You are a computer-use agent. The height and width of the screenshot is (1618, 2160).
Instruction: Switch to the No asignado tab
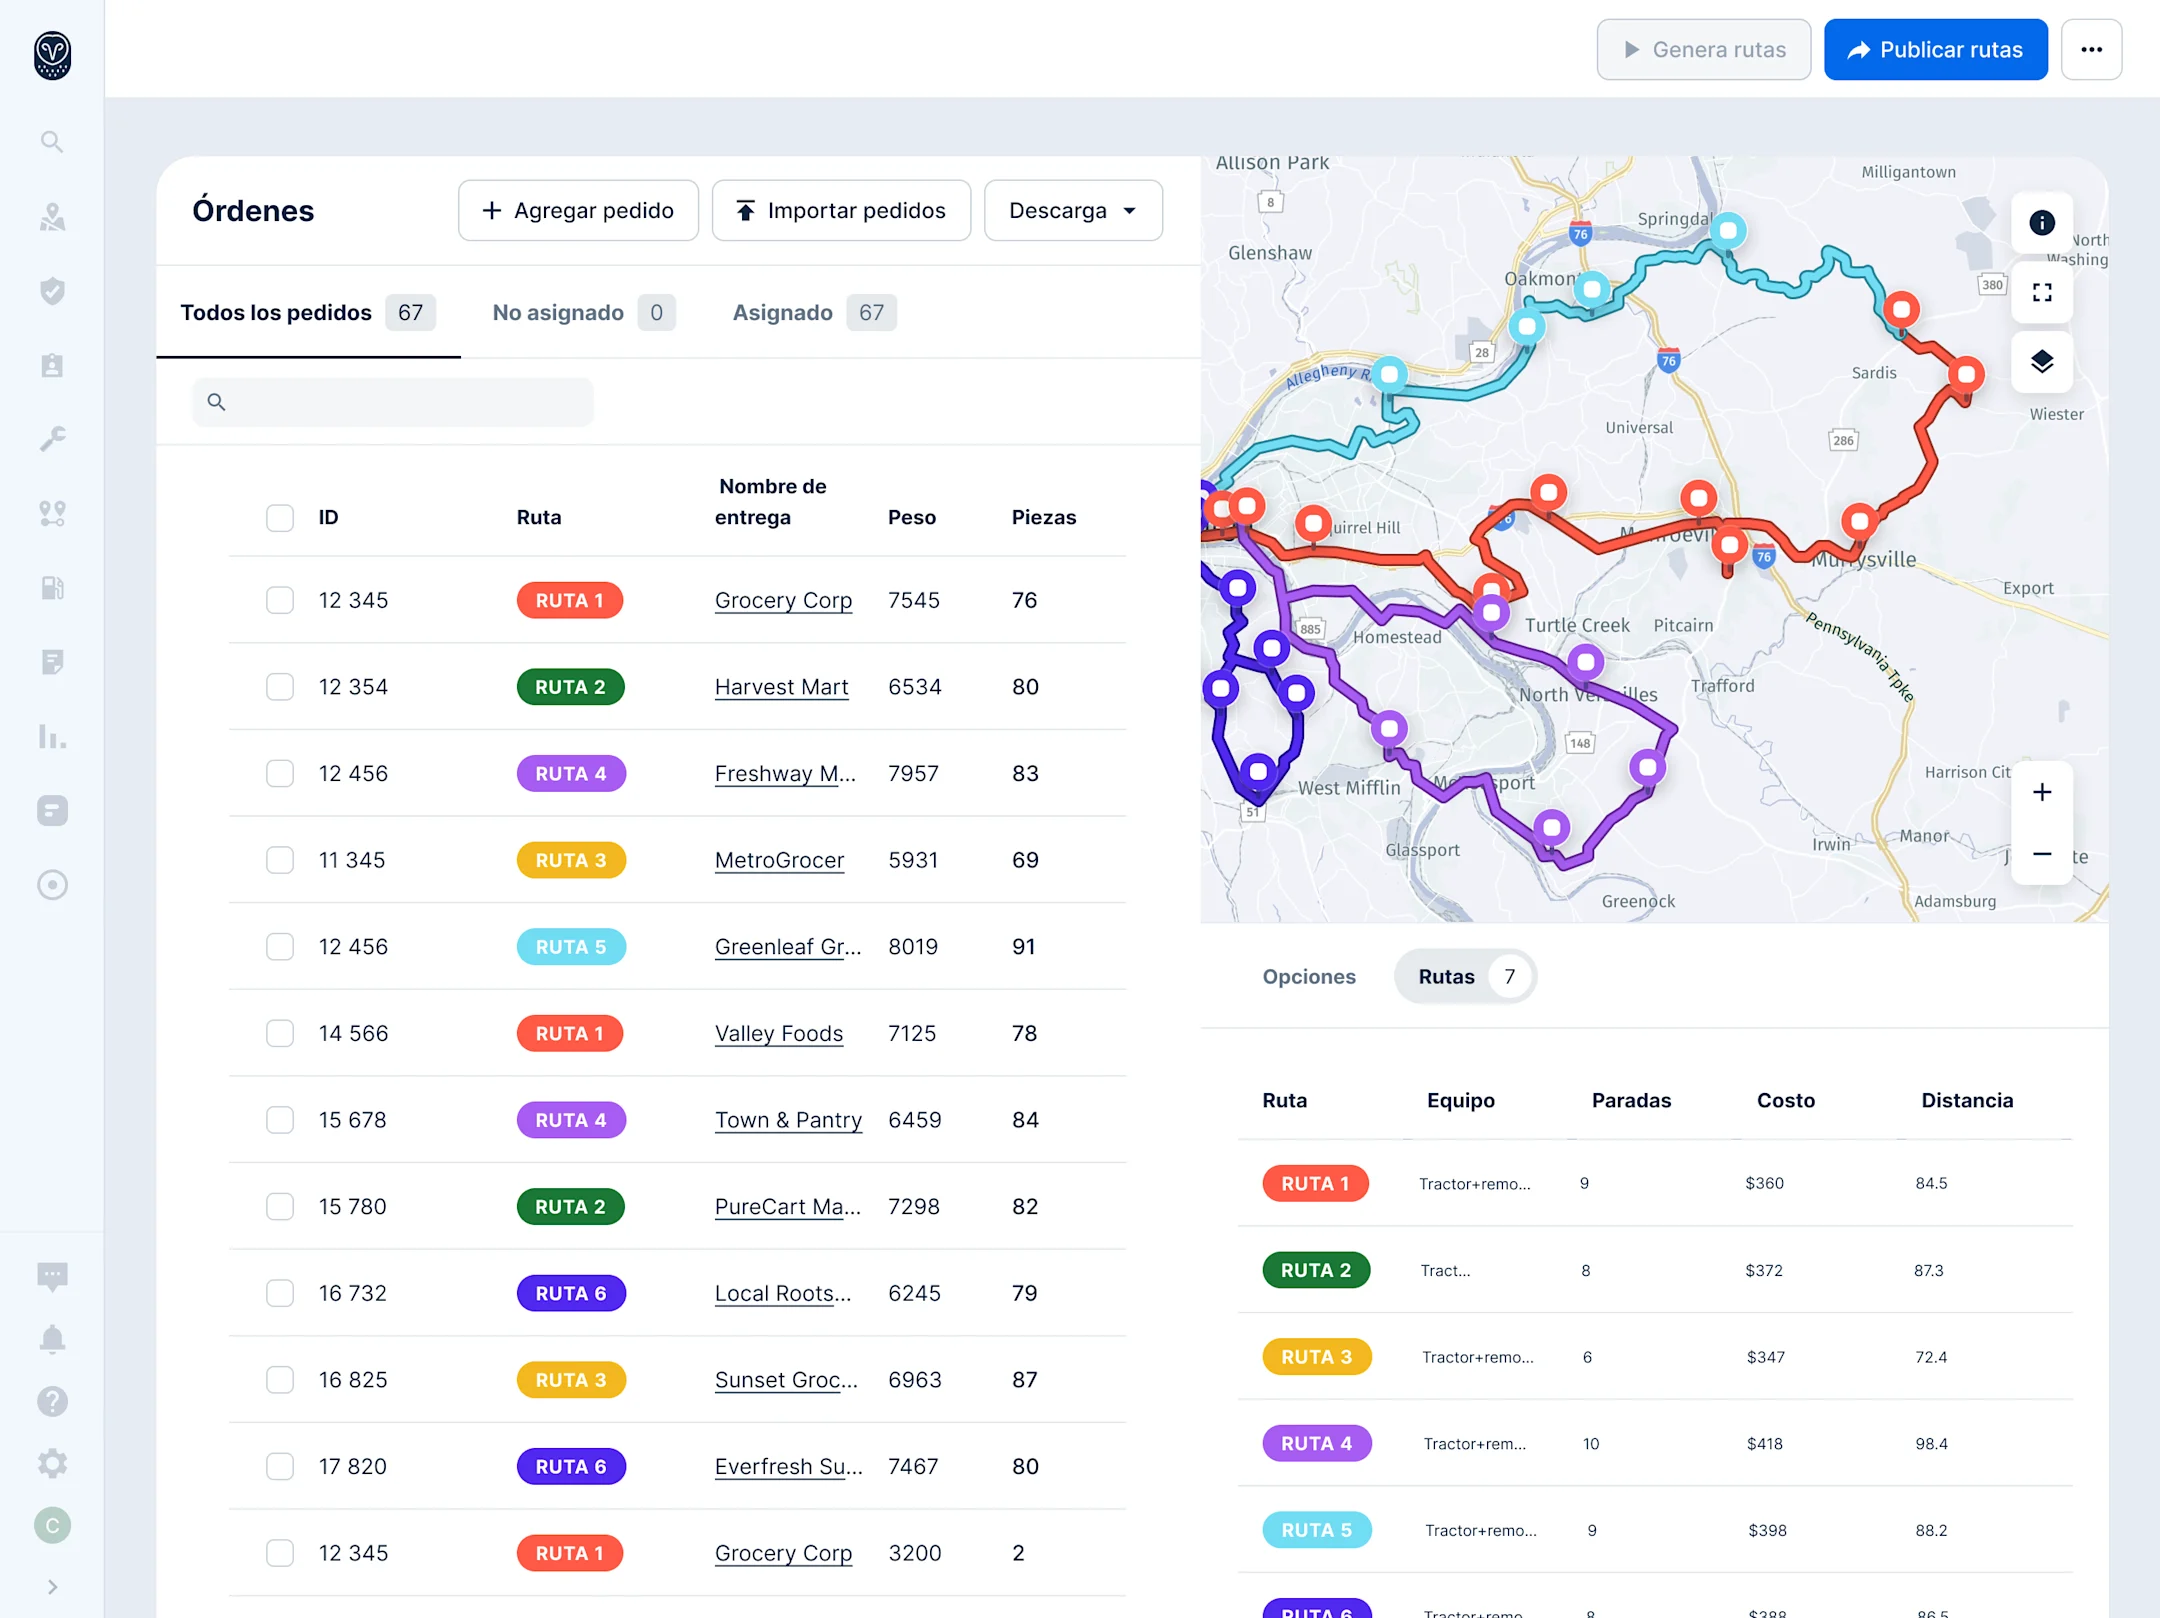[558, 312]
